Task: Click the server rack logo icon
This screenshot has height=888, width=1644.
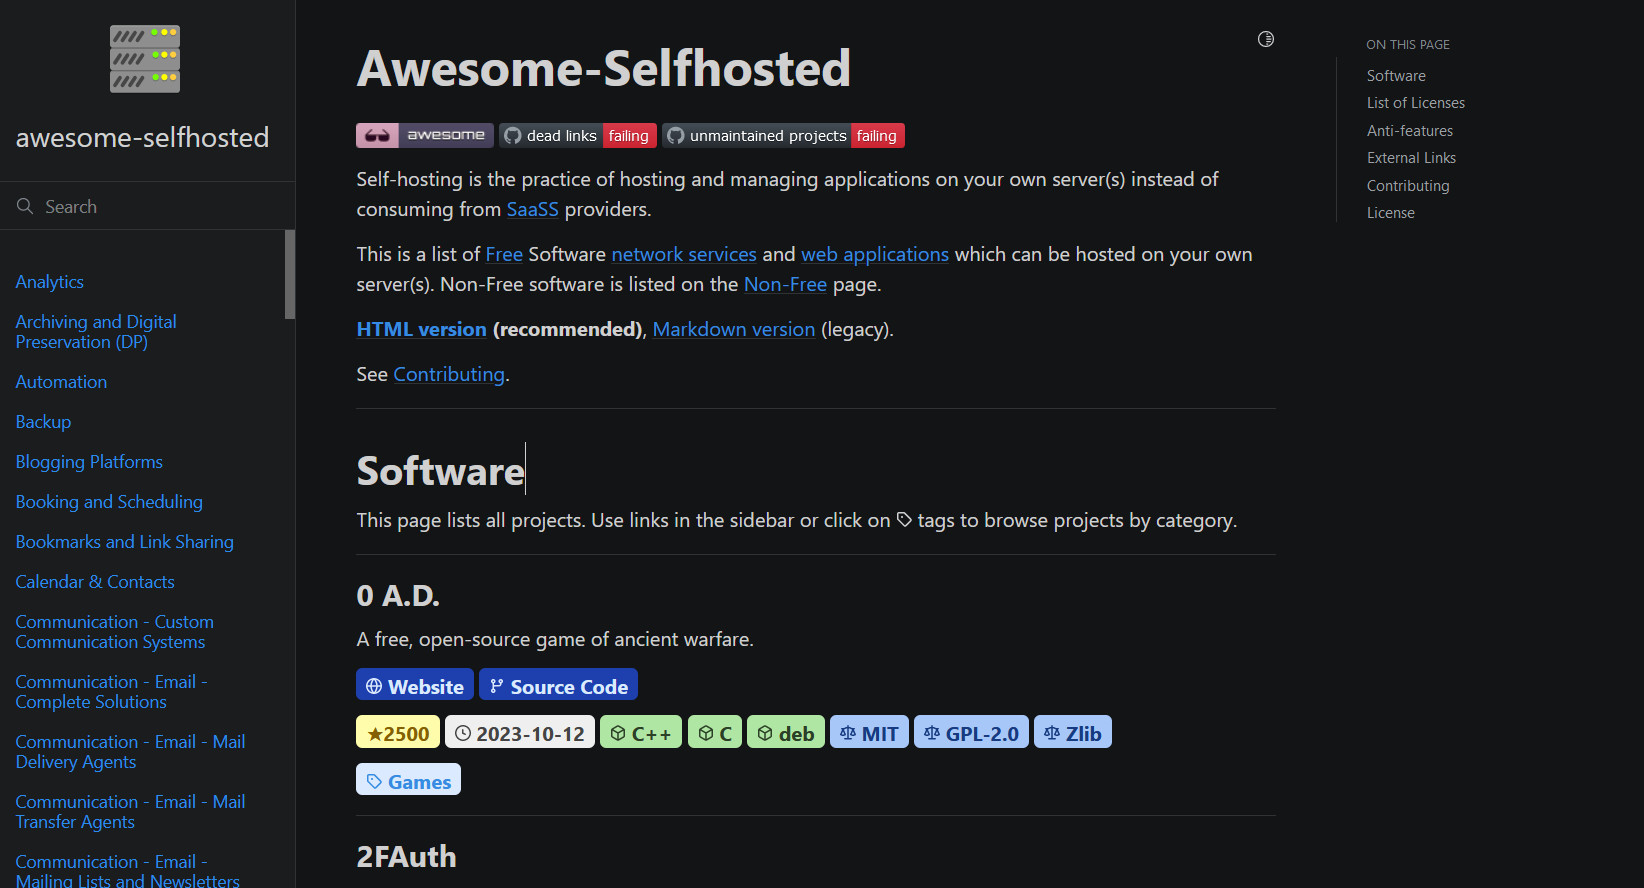Action: pos(145,59)
